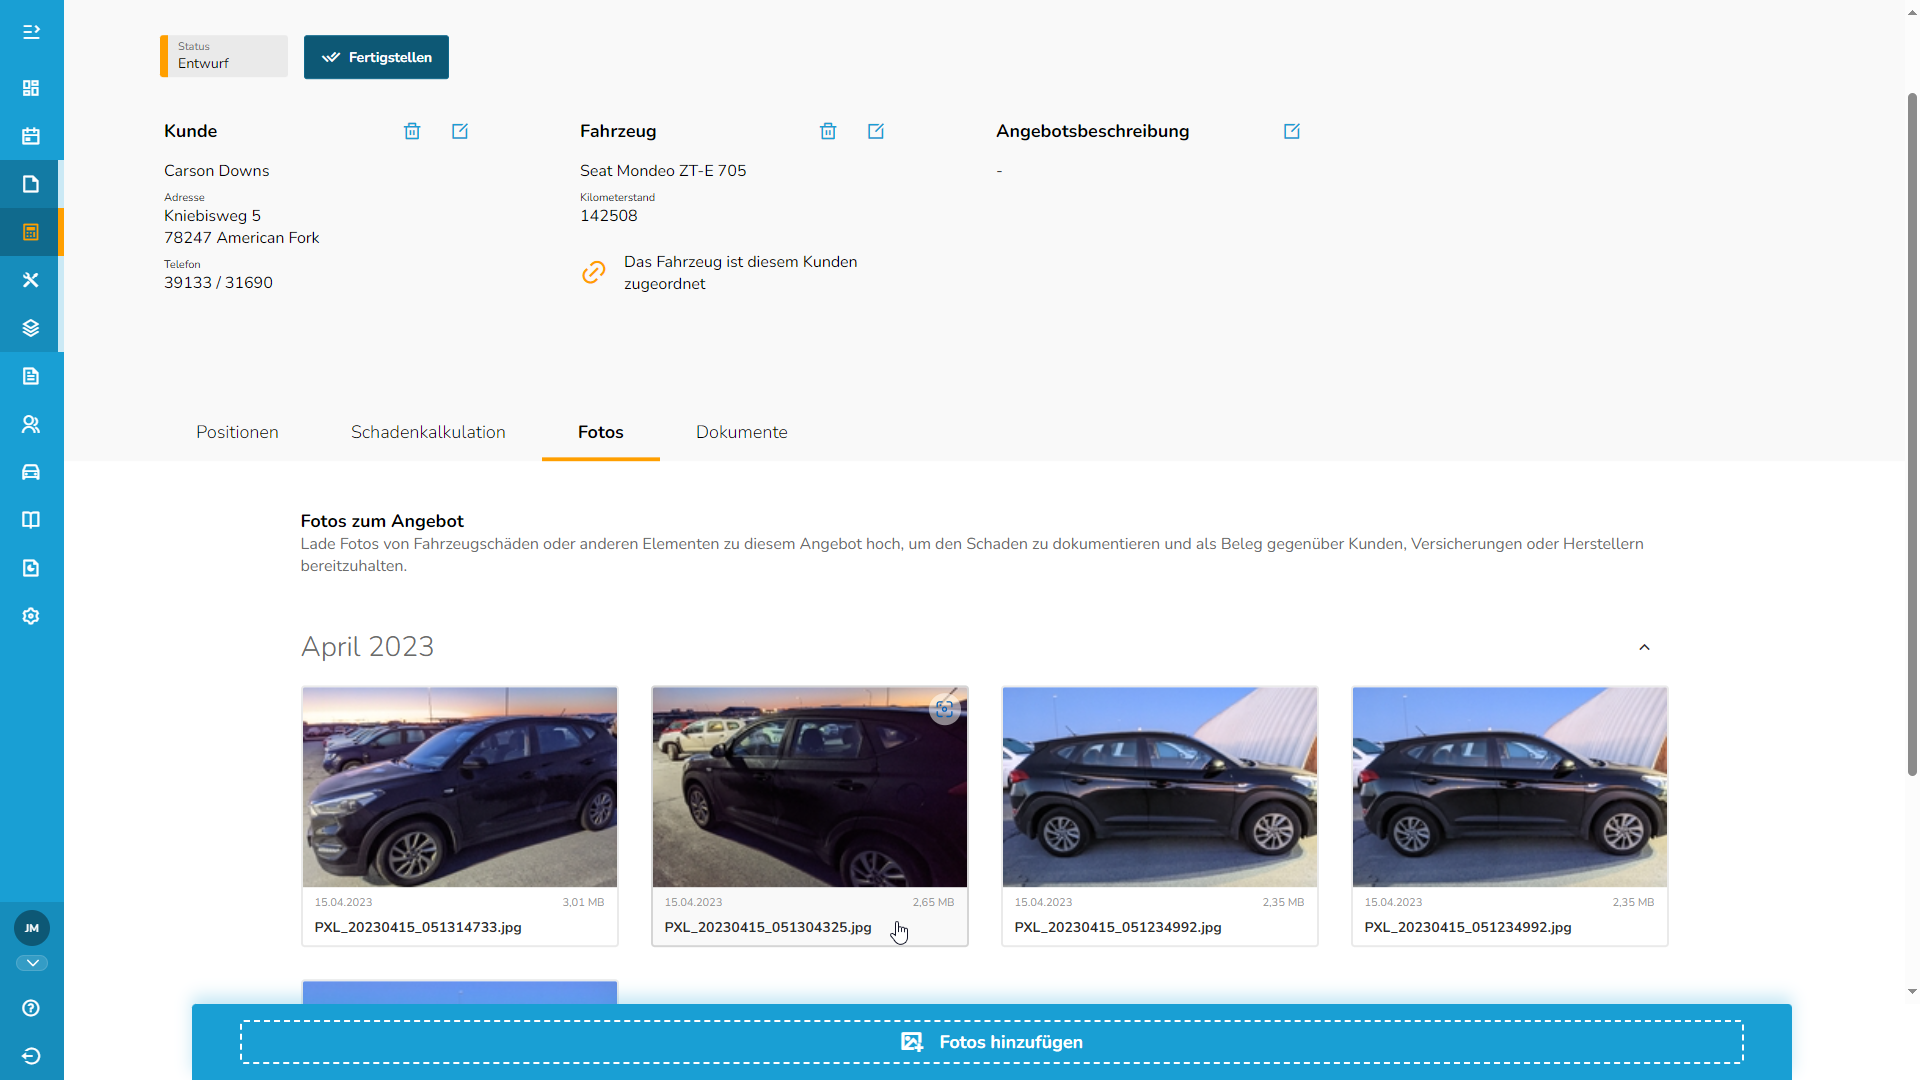Open photo PXL_20230415_051304325.jpg thumbnail

coord(810,787)
